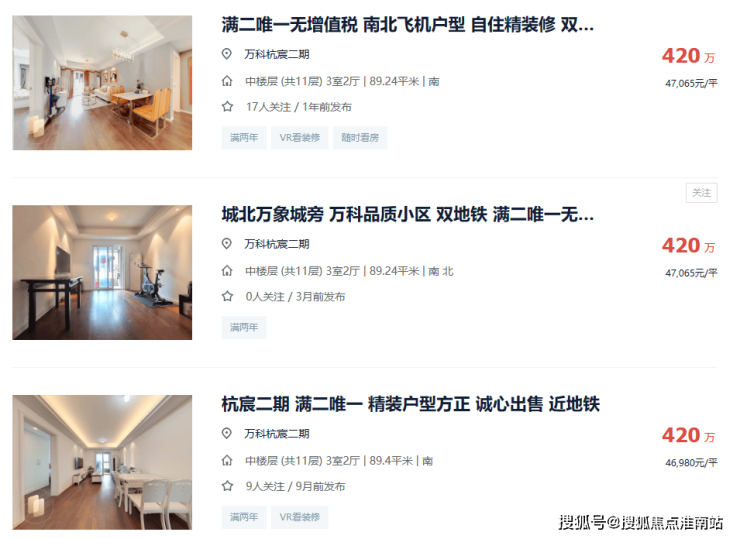Click house icon in first listing
This screenshot has width=740, height=539.
pos(227,81)
